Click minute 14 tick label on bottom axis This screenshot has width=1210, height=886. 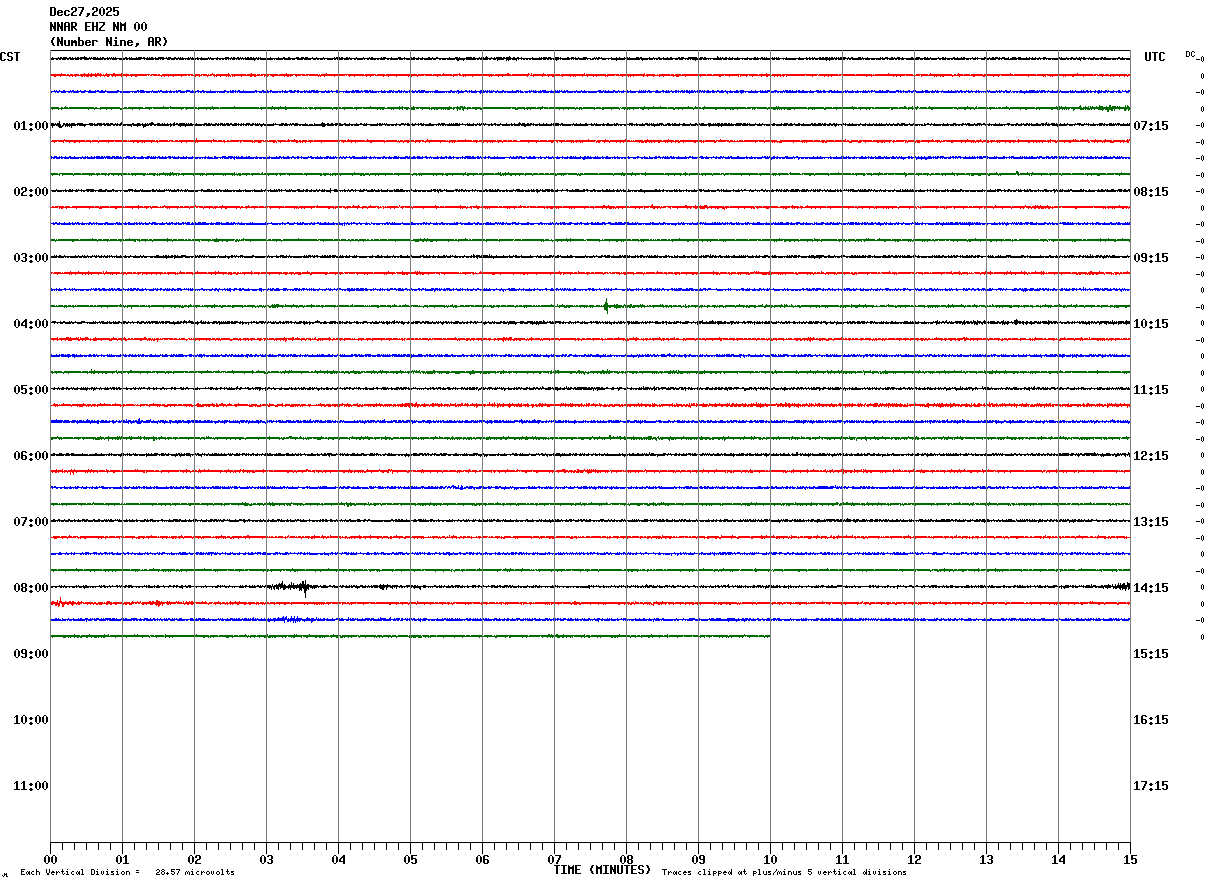tap(1058, 860)
